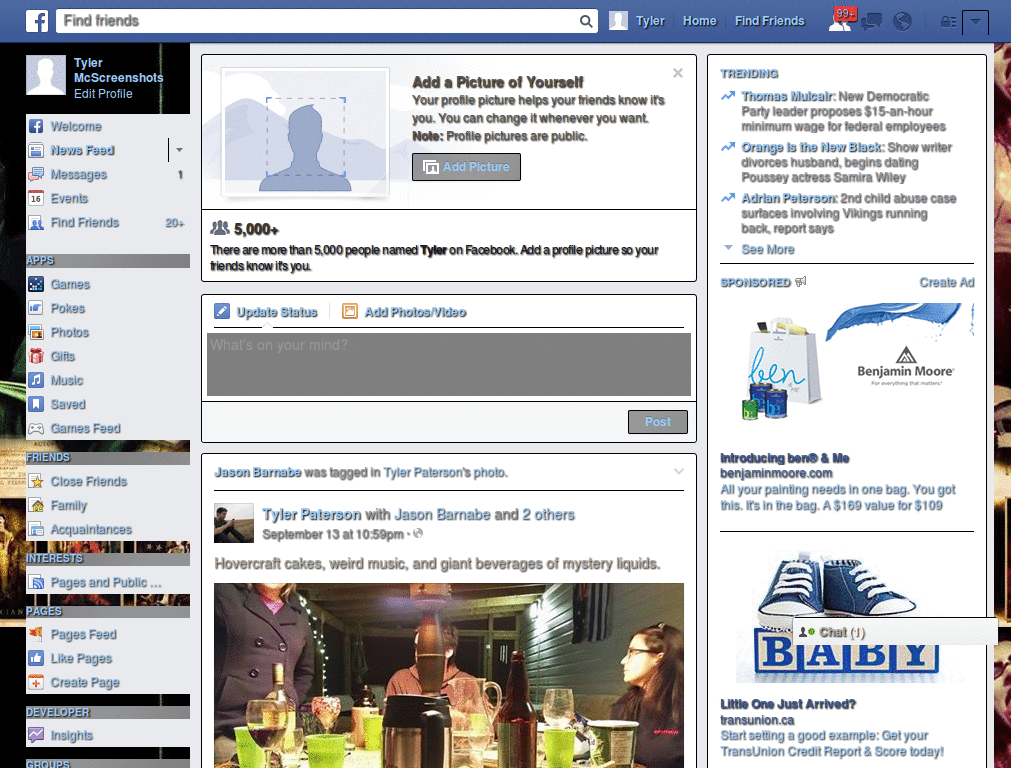Click the What's on your mind text box
This screenshot has height=768, width=1024.
pyautogui.click(x=449, y=364)
